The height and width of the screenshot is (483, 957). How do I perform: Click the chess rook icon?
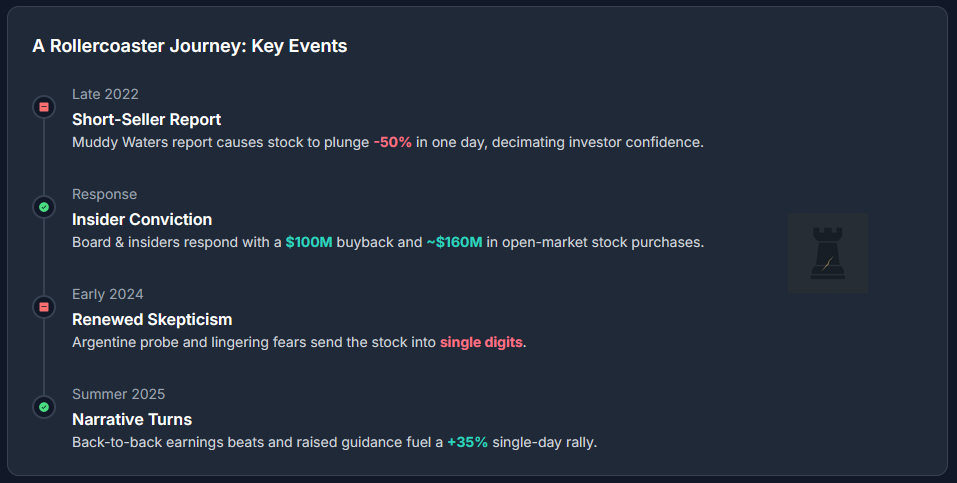pos(827,252)
